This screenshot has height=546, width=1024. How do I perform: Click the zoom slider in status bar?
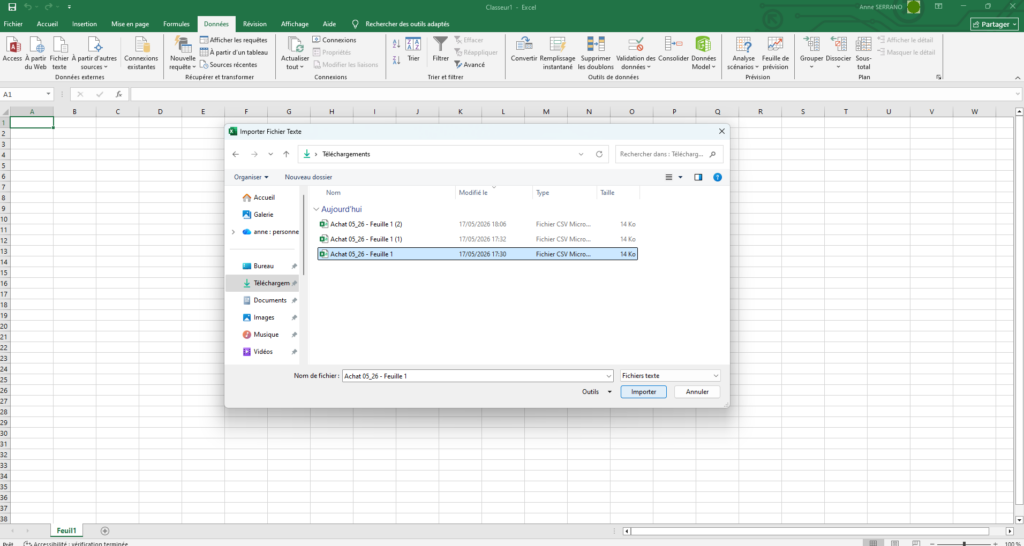[964, 543]
